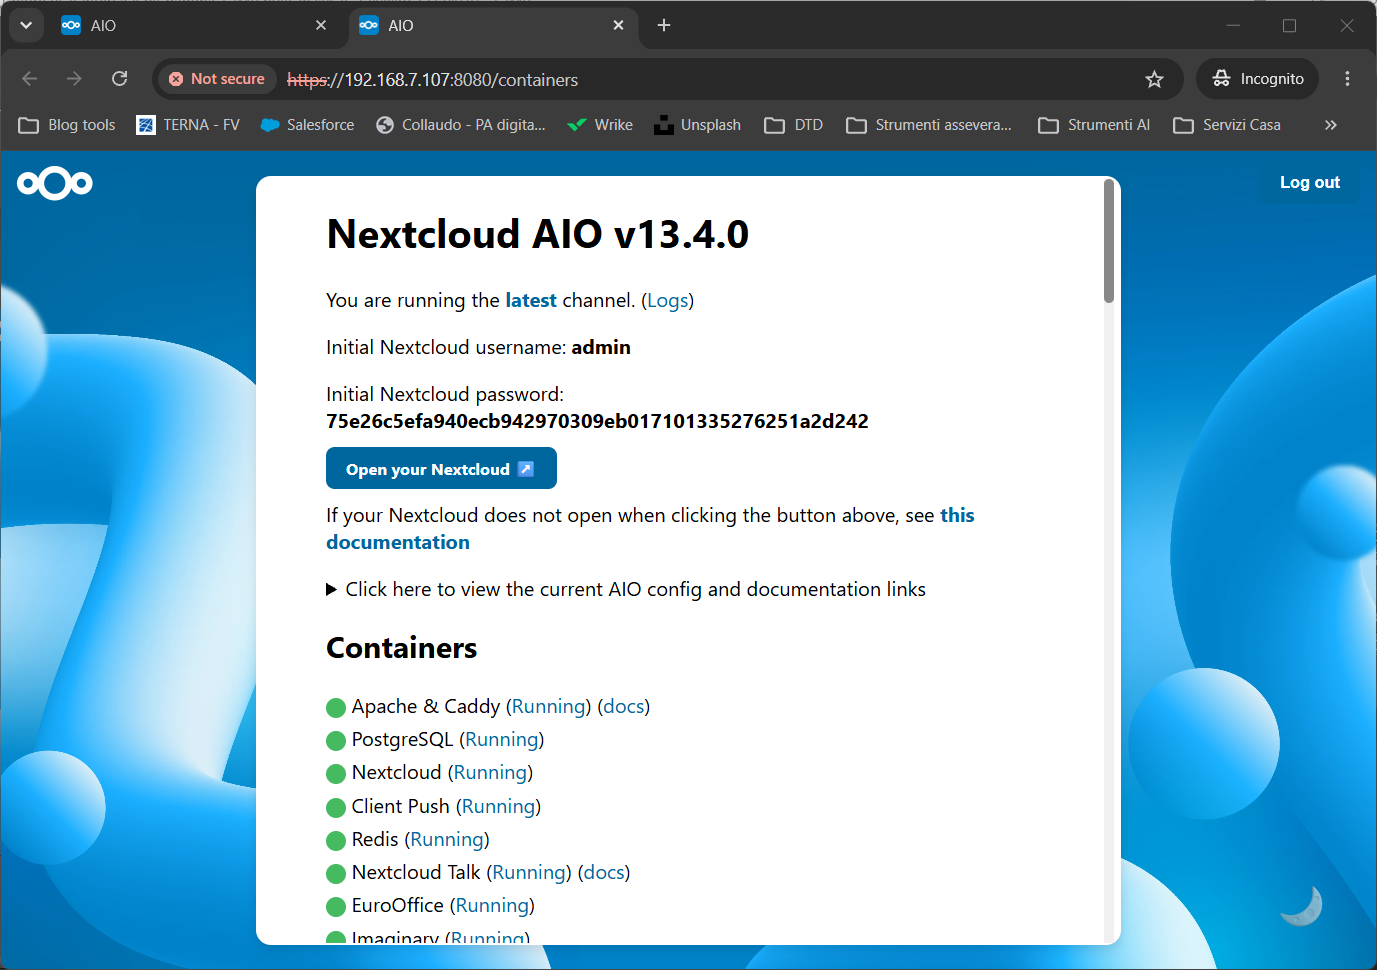Switch to the first AIO tab
The image size is (1377, 970).
[x=195, y=25]
